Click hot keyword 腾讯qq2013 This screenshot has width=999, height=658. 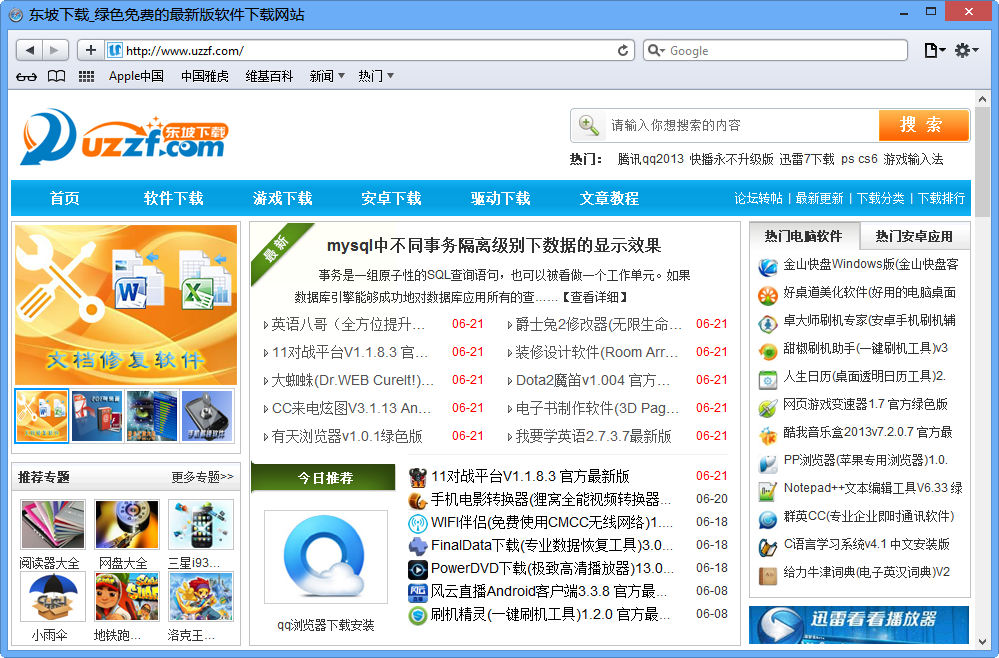[x=650, y=159]
